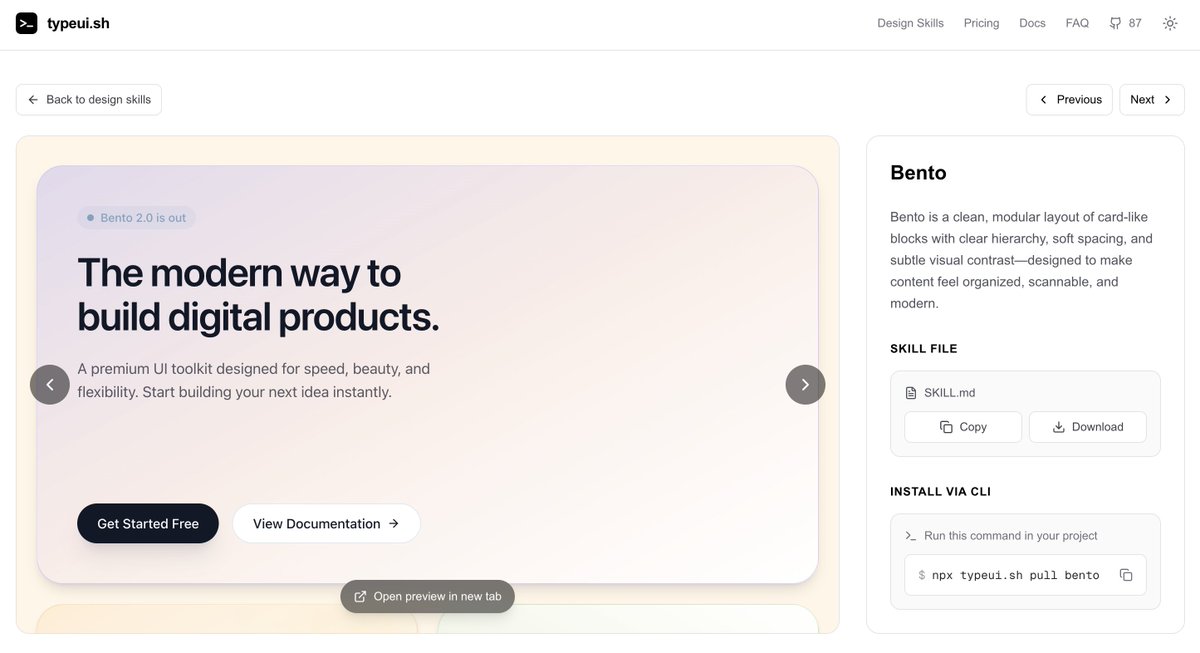Open preview in new tab
The height and width of the screenshot is (653, 1200).
pyautogui.click(x=428, y=597)
